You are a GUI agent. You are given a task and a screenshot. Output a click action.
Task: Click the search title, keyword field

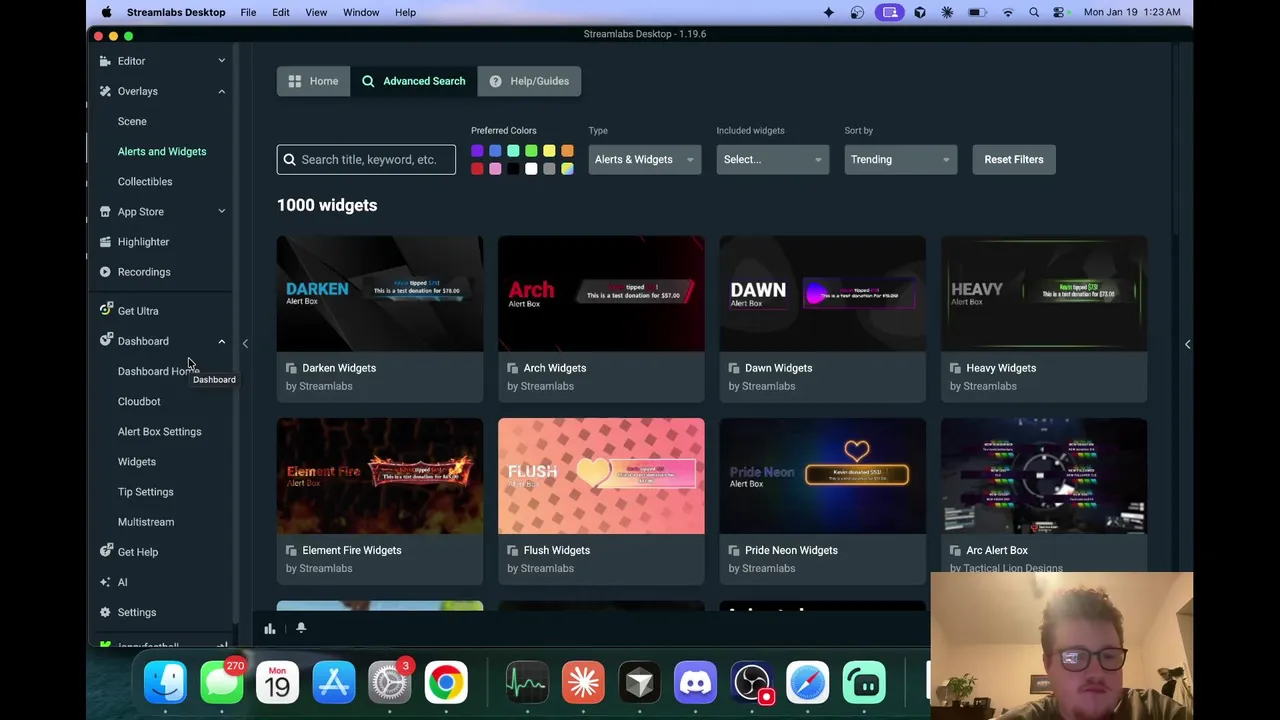pyautogui.click(x=366, y=160)
